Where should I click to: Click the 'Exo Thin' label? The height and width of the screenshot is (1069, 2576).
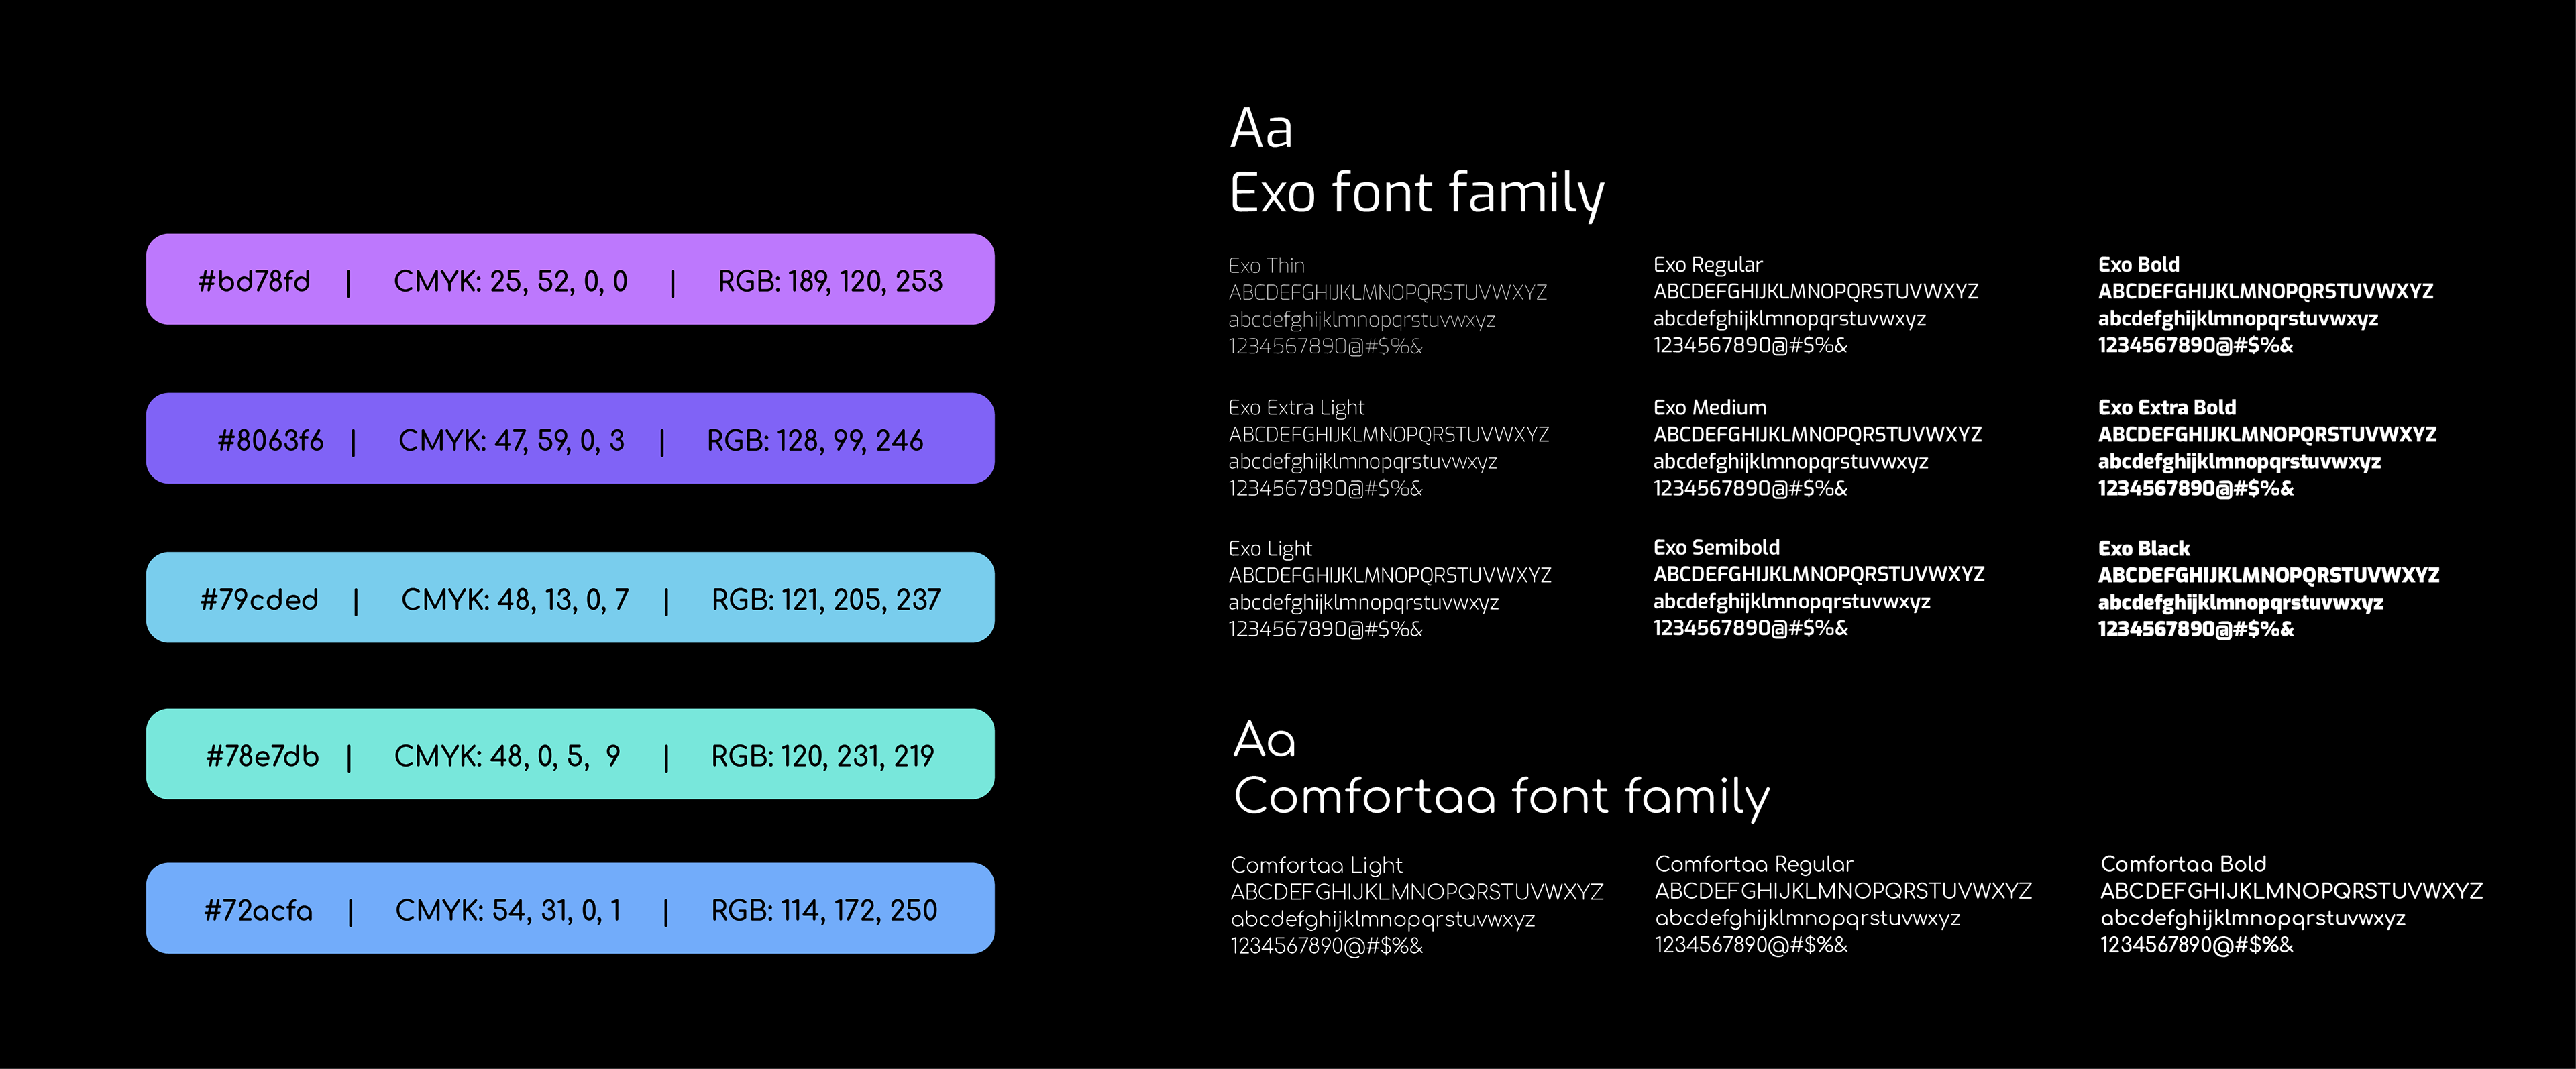point(1266,266)
